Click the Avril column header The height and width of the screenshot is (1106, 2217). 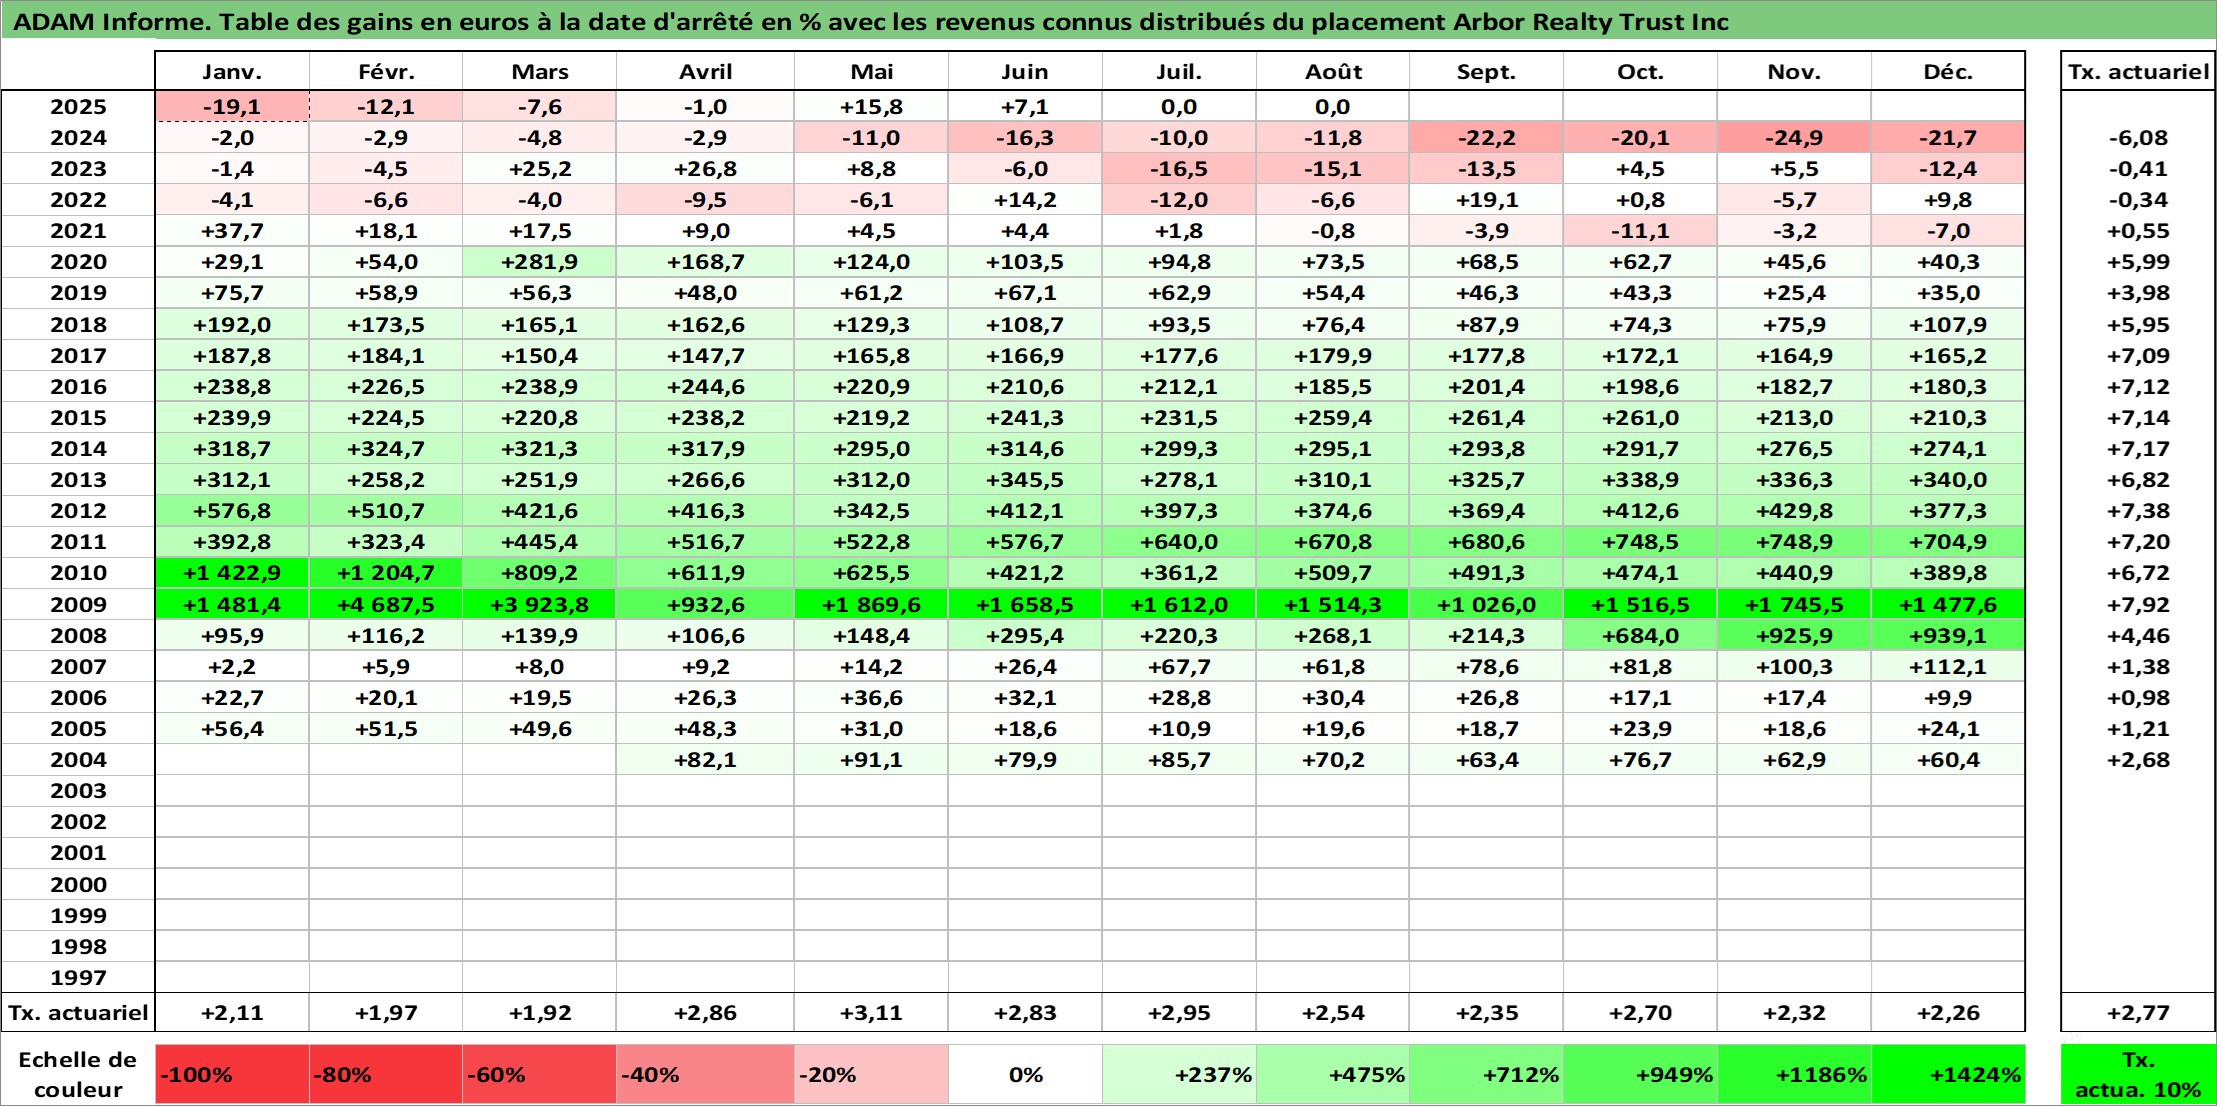705,71
